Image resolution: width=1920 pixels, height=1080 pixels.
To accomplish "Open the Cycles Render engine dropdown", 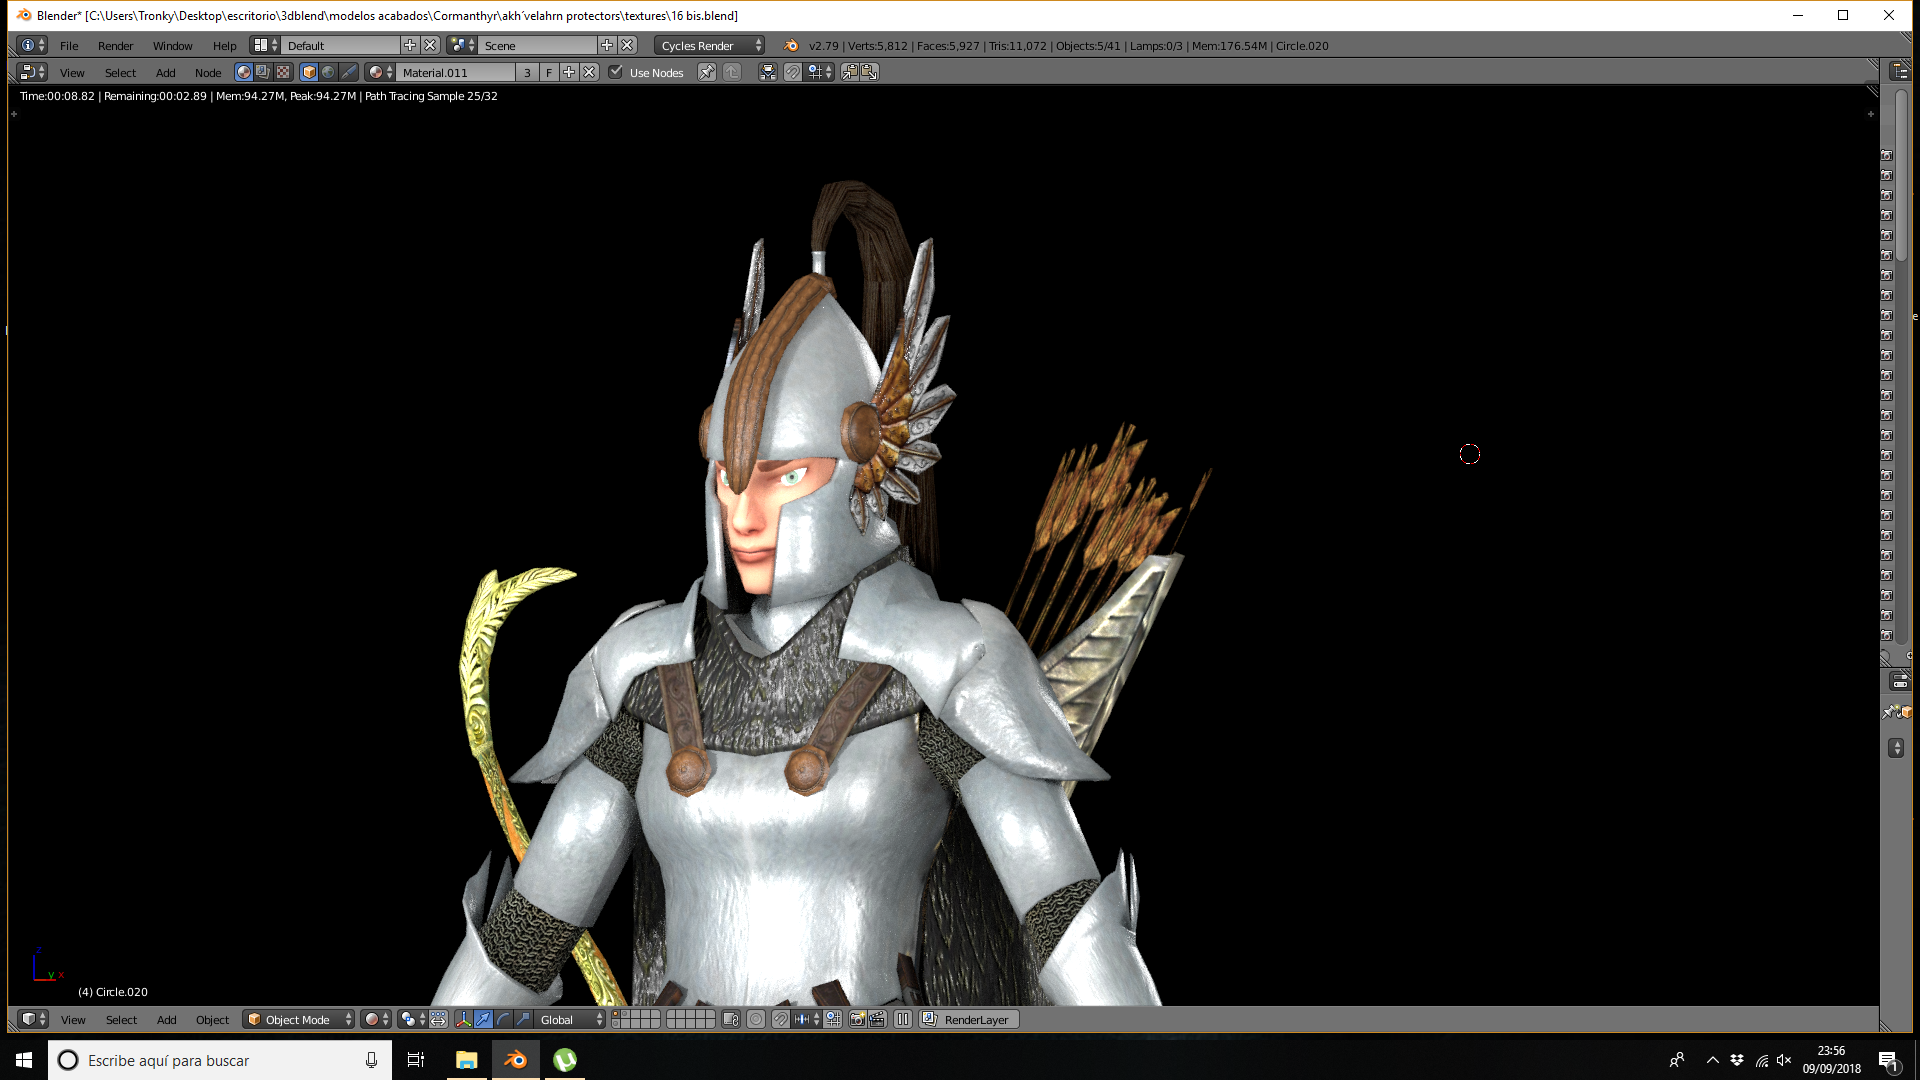I will [x=710, y=45].
